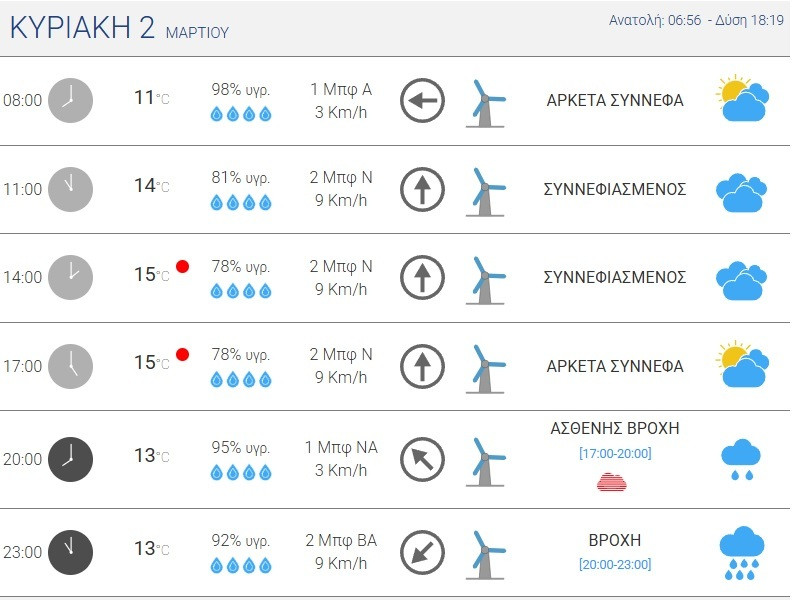793x600 pixels.
Task: Click the light rain icon at 20:00
Action: pyautogui.click(x=742, y=459)
